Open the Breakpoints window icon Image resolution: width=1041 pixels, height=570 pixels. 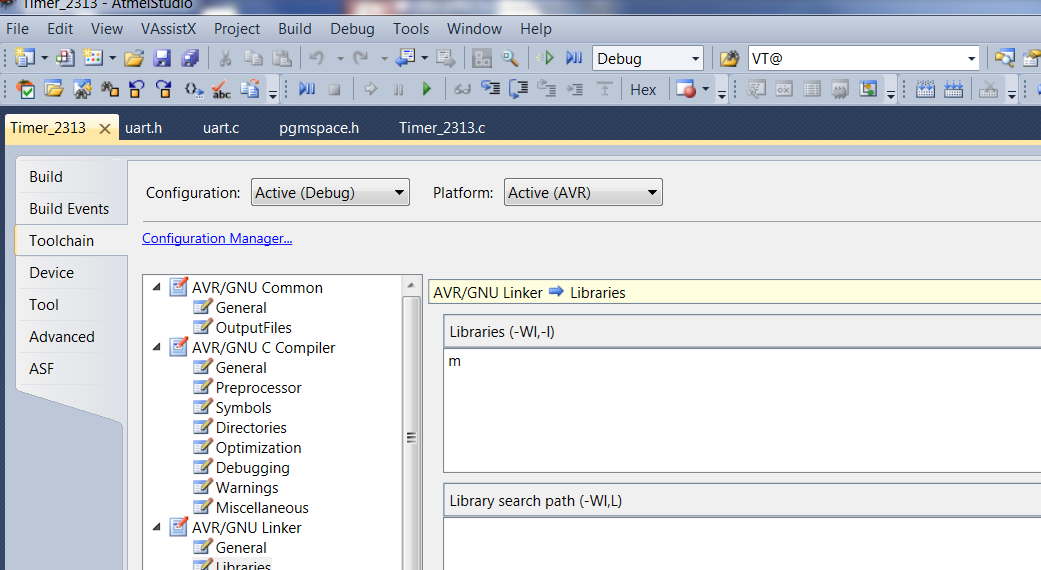pos(685,89)
